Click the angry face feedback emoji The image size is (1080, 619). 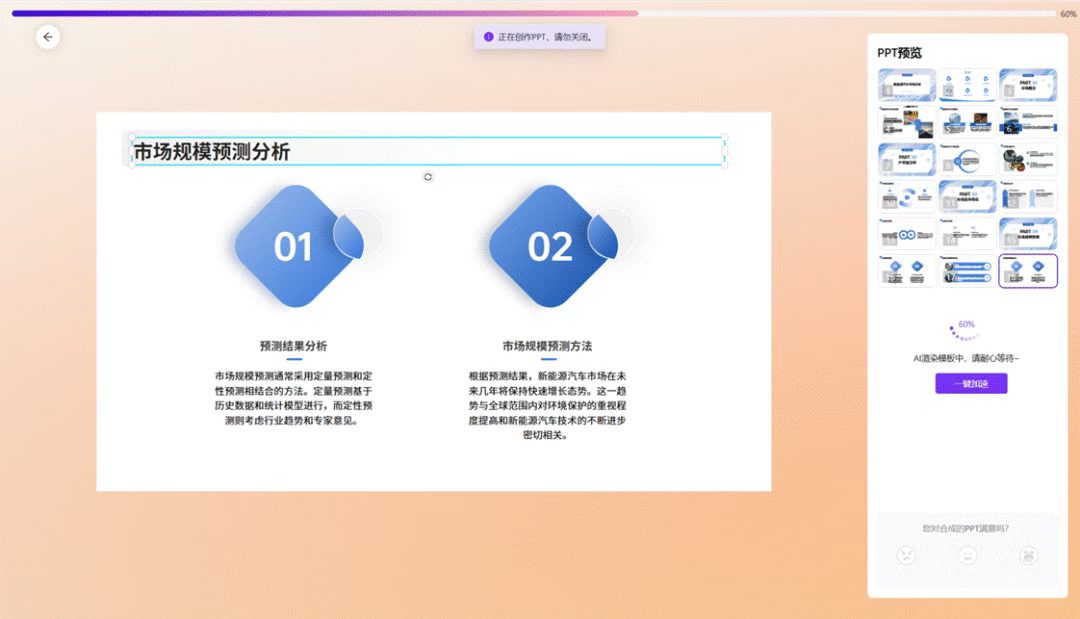[x=906, y=556]
